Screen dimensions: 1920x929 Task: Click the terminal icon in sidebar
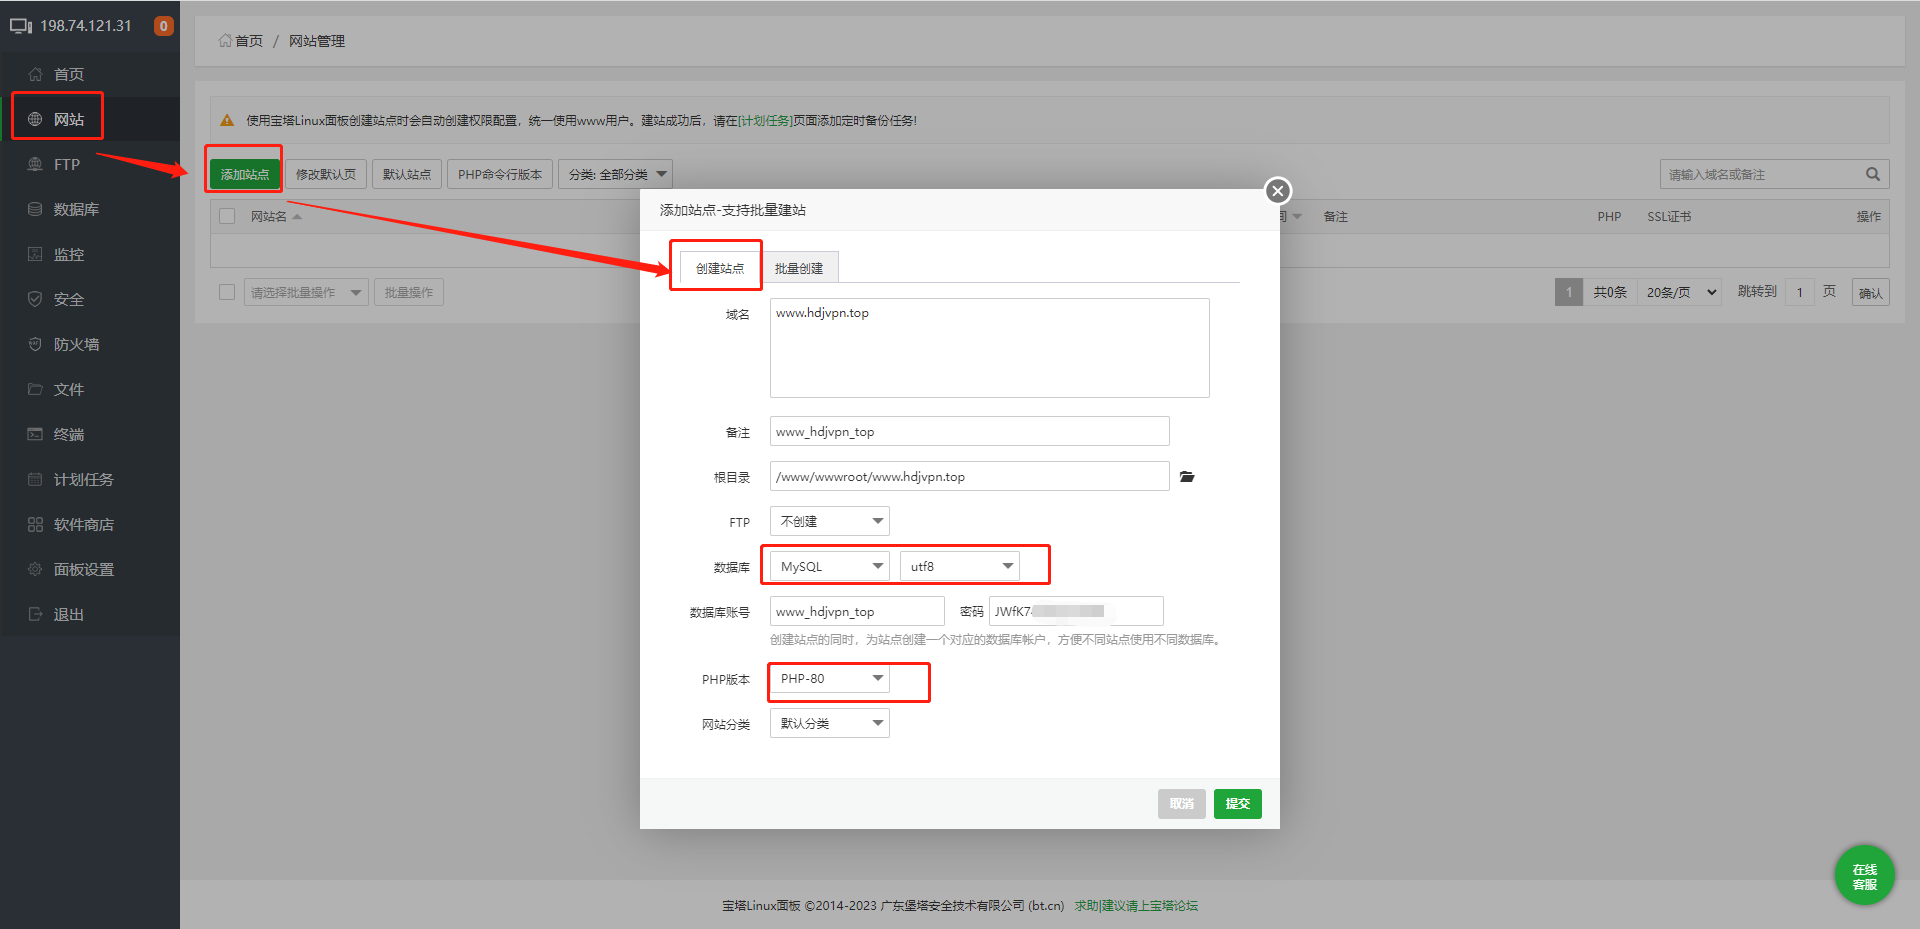pyautogui.click(x=35, y=434)
